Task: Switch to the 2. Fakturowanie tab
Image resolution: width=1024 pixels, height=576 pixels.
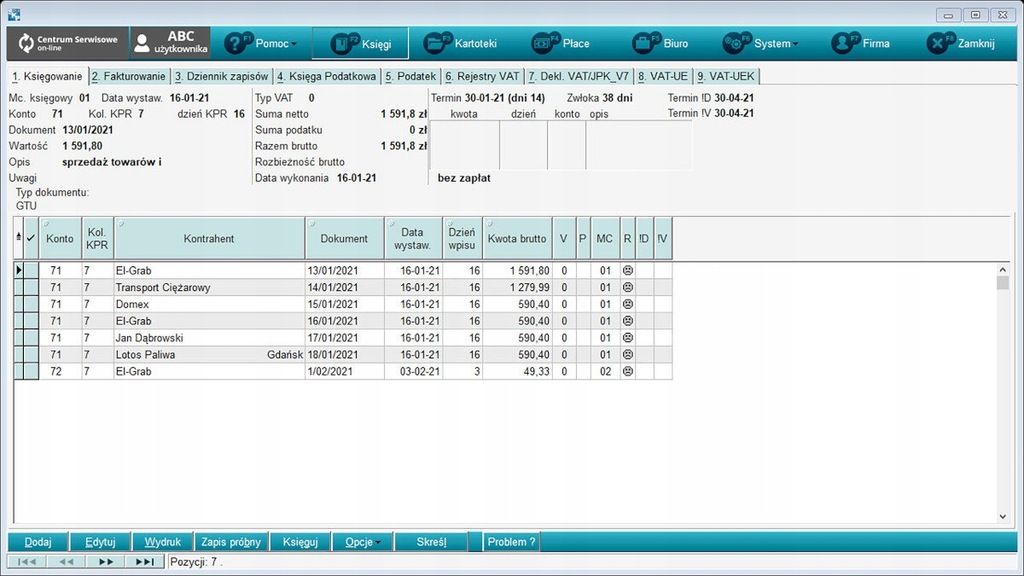Action: point(129,76)
